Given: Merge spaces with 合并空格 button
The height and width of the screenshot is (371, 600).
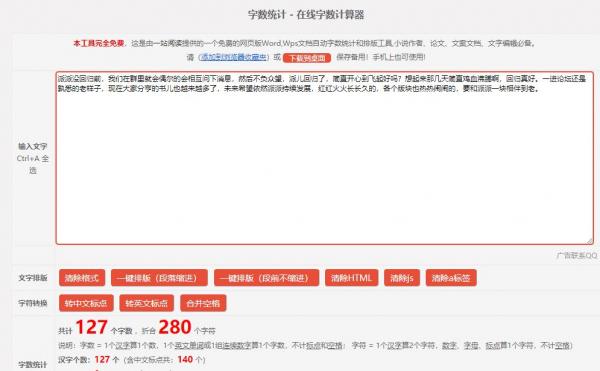Looking at the screenshot, I should tap(203, 303).
